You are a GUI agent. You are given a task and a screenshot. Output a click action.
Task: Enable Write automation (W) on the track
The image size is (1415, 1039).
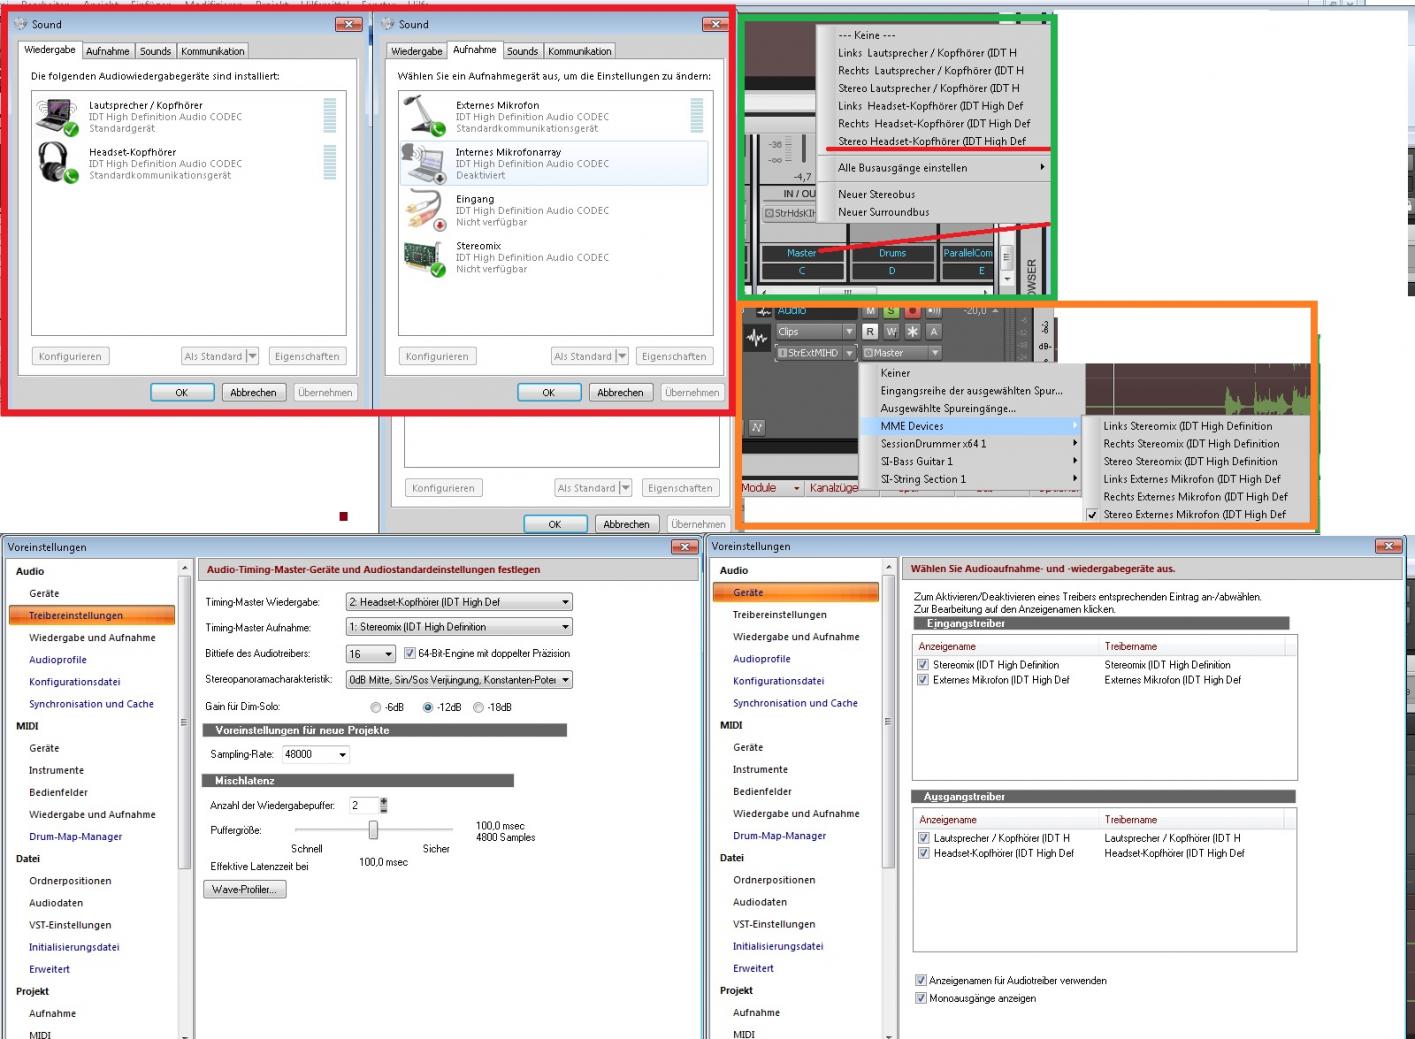click(x=891, y=331)
